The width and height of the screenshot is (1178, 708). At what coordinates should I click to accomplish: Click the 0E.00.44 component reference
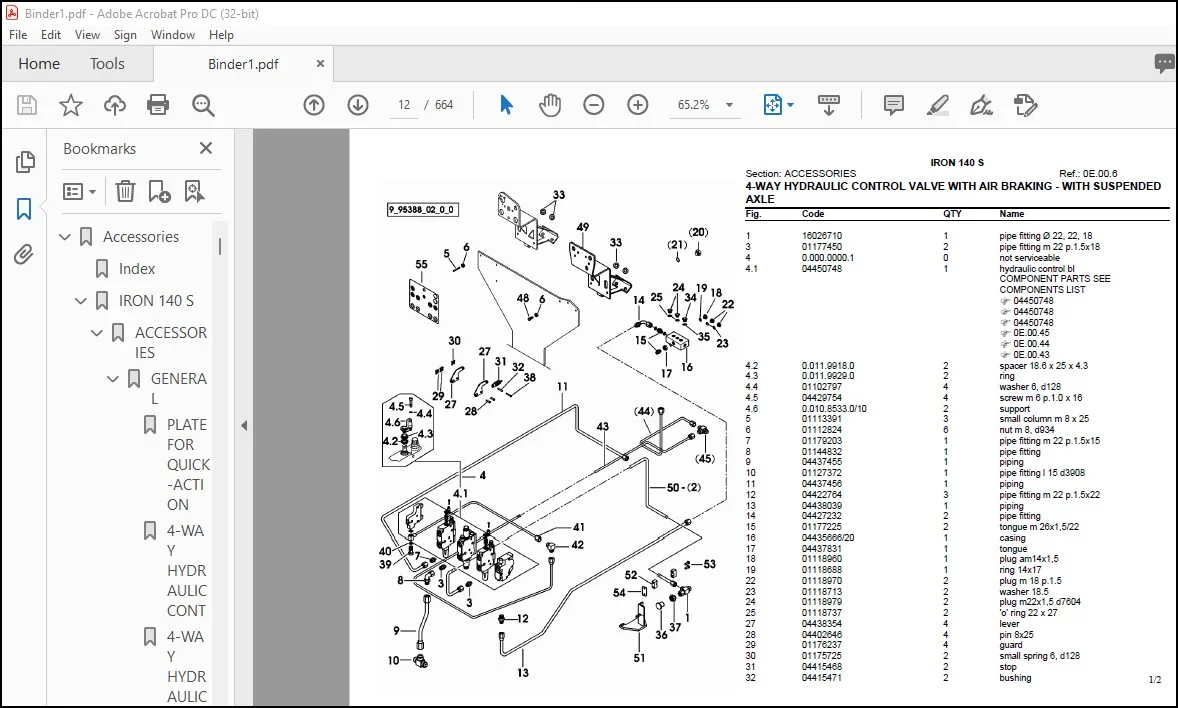pyautogui.click(x=1032, y=343)
